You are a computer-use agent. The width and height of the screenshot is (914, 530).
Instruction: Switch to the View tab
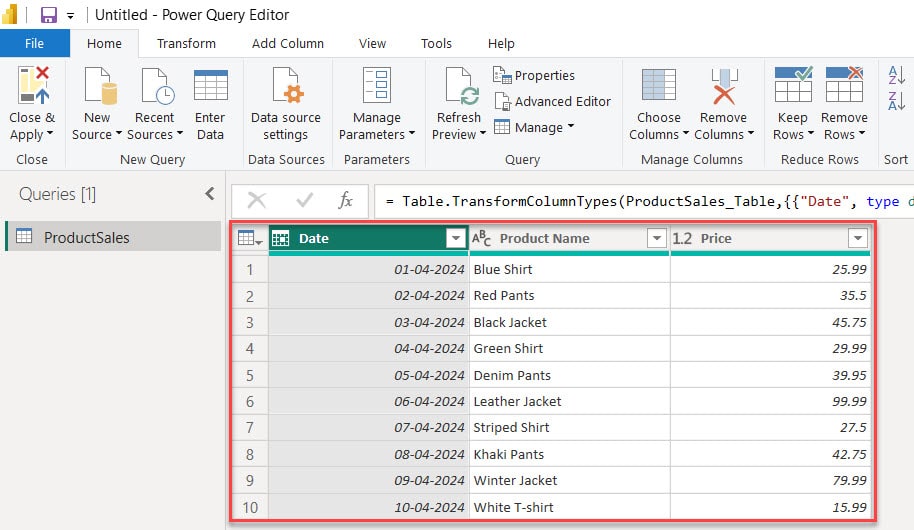[x=372, y=43]
